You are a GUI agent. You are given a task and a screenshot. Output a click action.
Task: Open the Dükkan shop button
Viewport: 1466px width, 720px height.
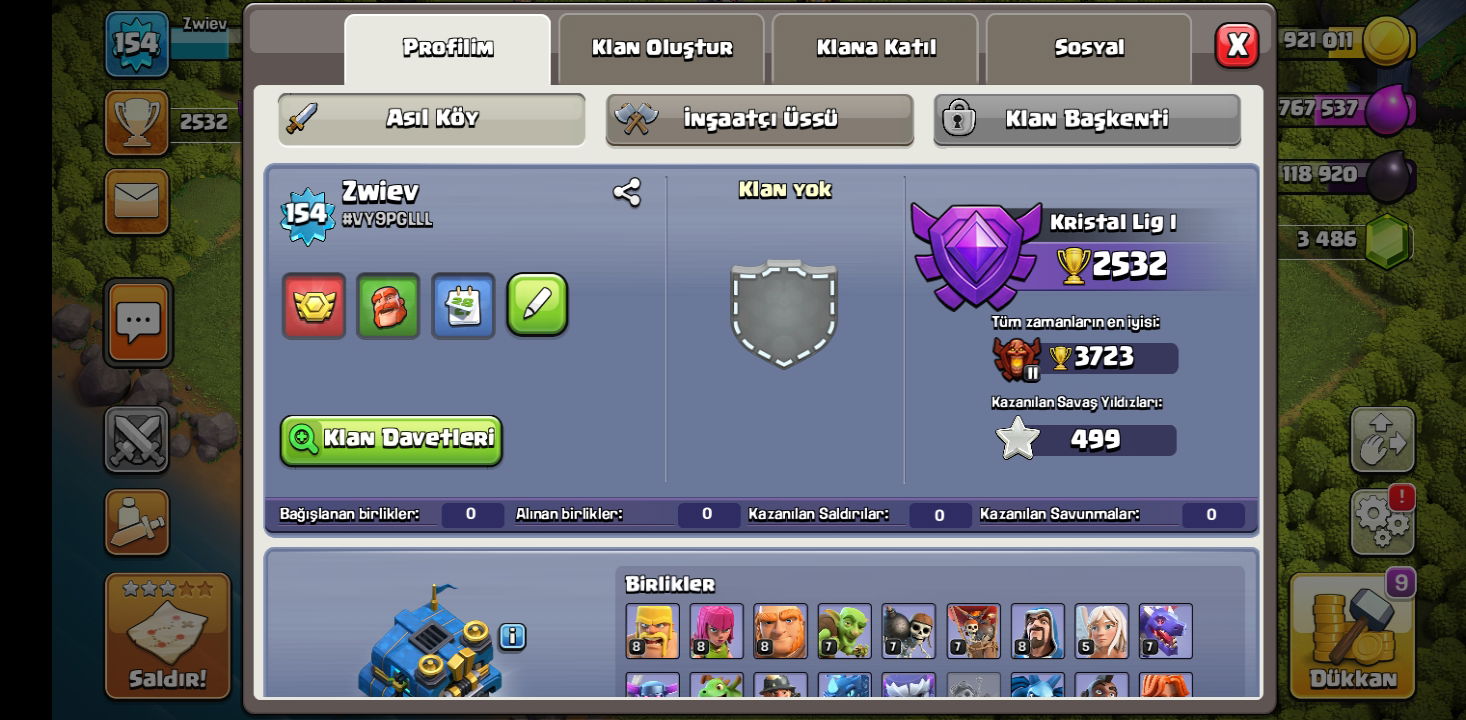coord(1352,635)
